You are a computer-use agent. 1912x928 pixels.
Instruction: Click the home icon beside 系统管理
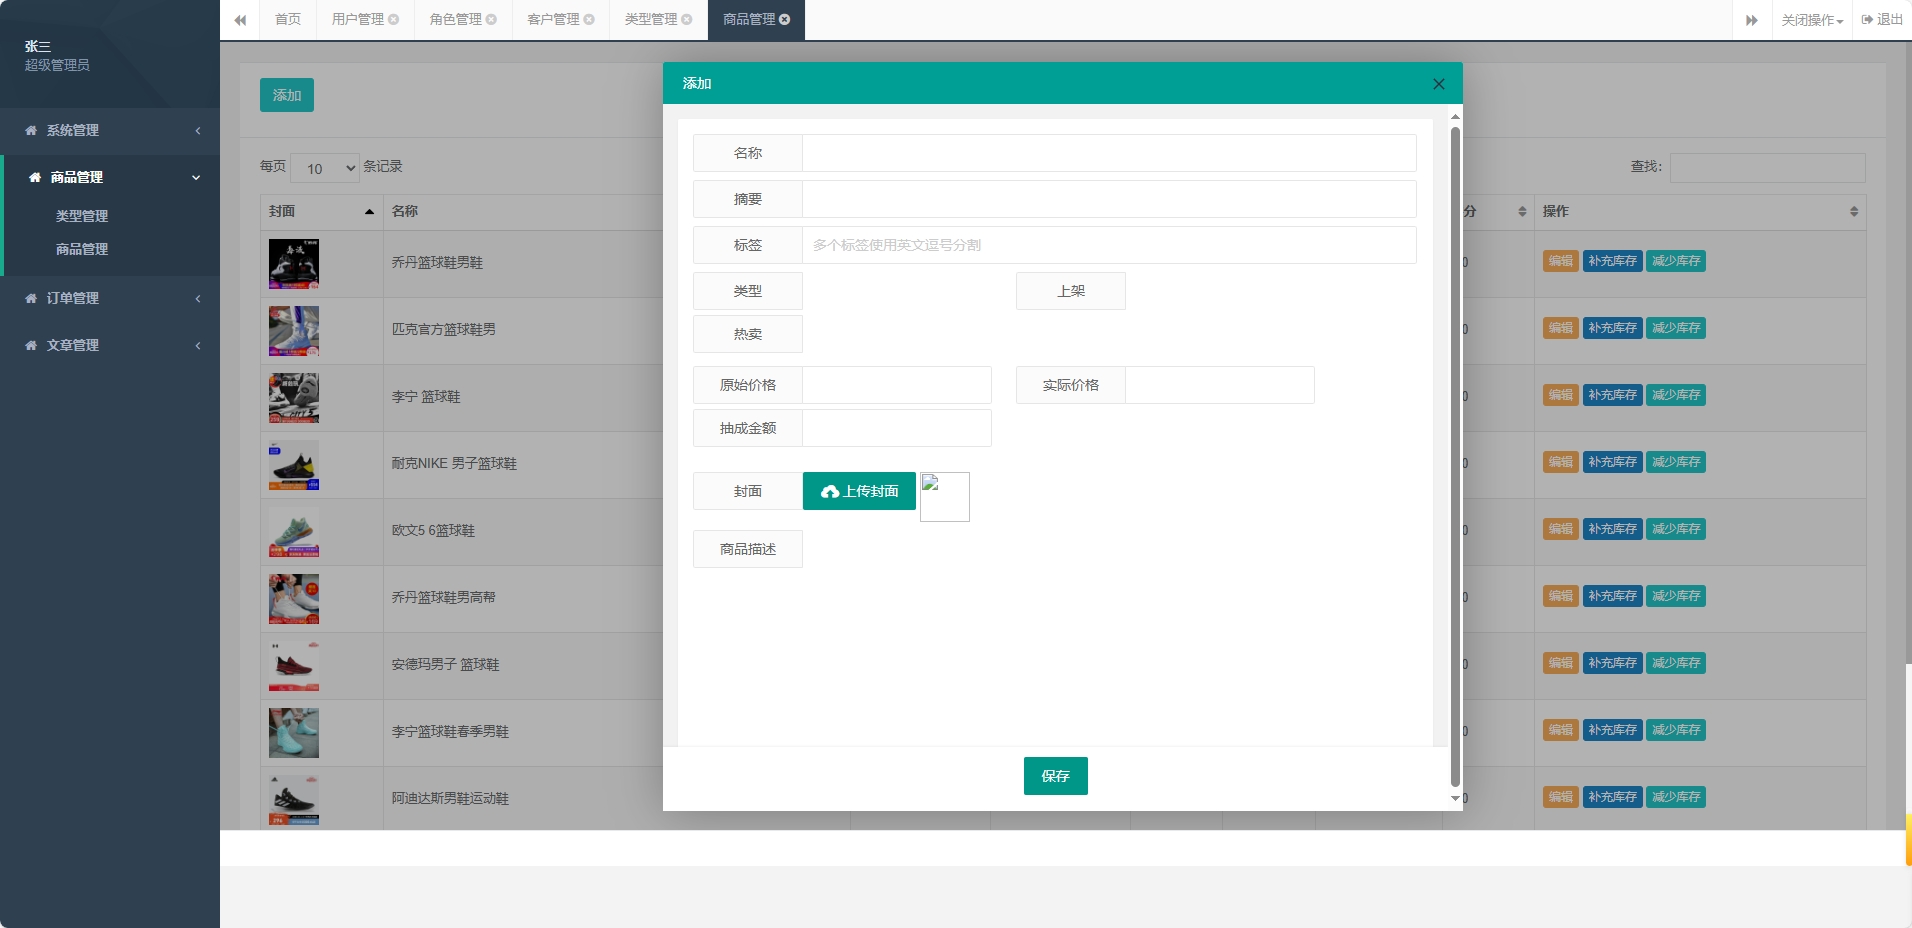click(x=31, y=131)
